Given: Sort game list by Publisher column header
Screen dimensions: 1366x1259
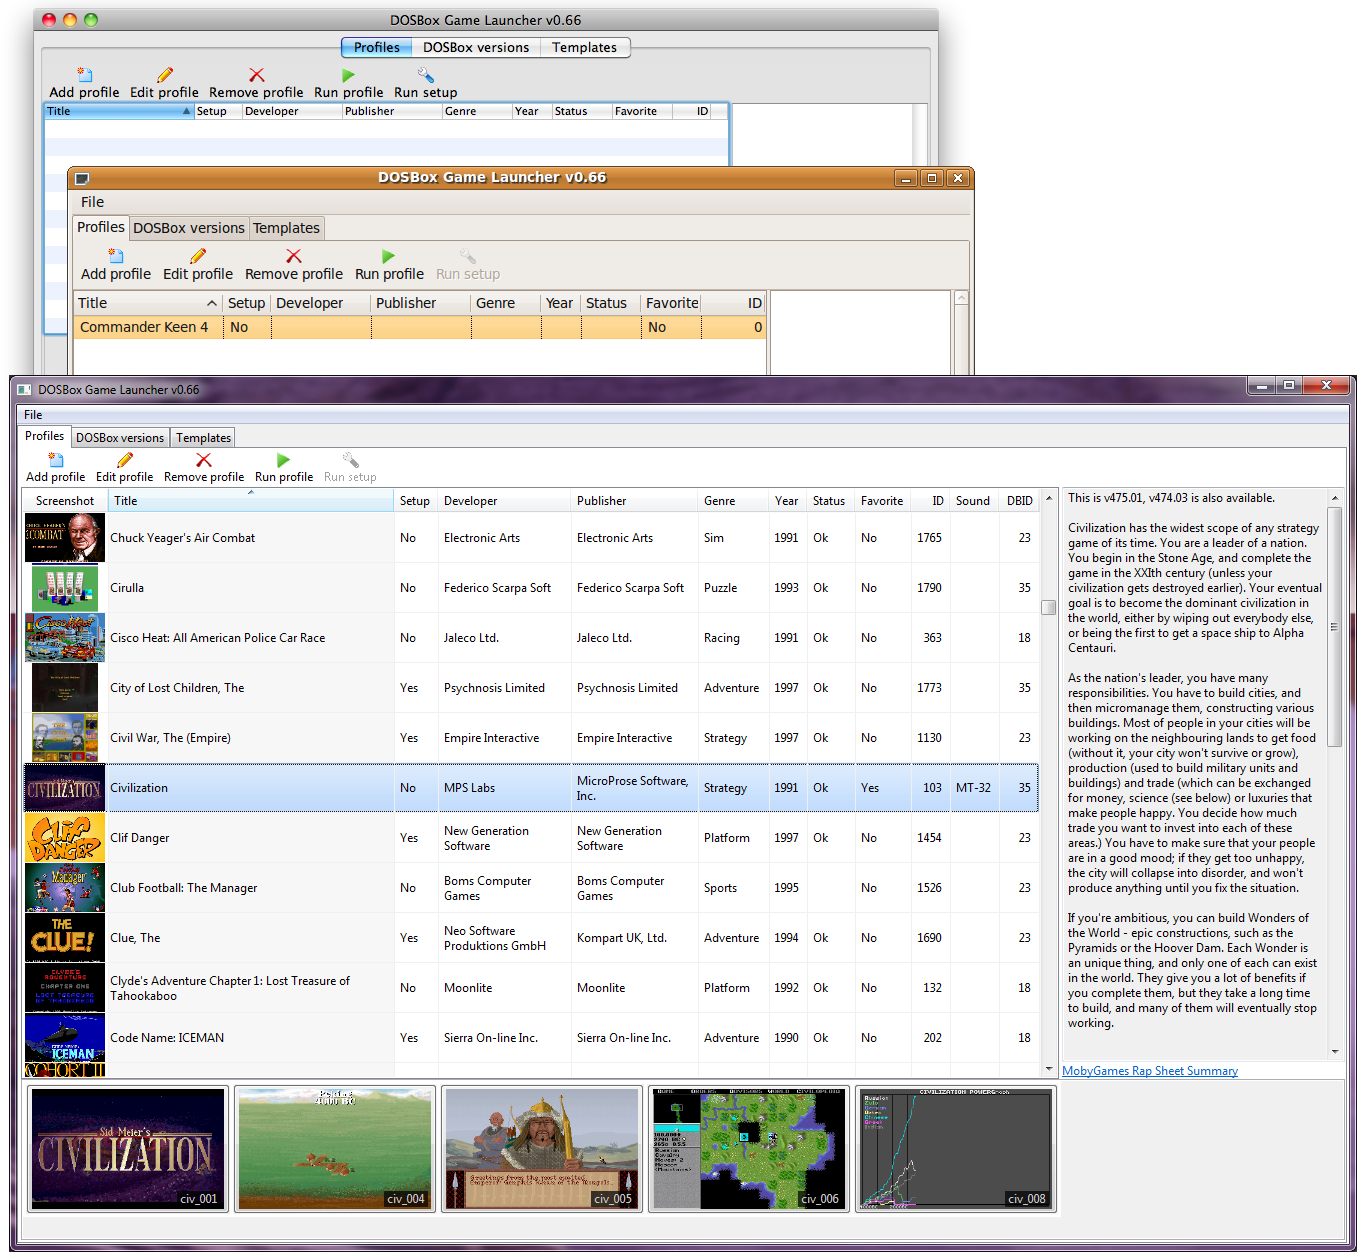Looking at the screenshot, I should 602,501.
